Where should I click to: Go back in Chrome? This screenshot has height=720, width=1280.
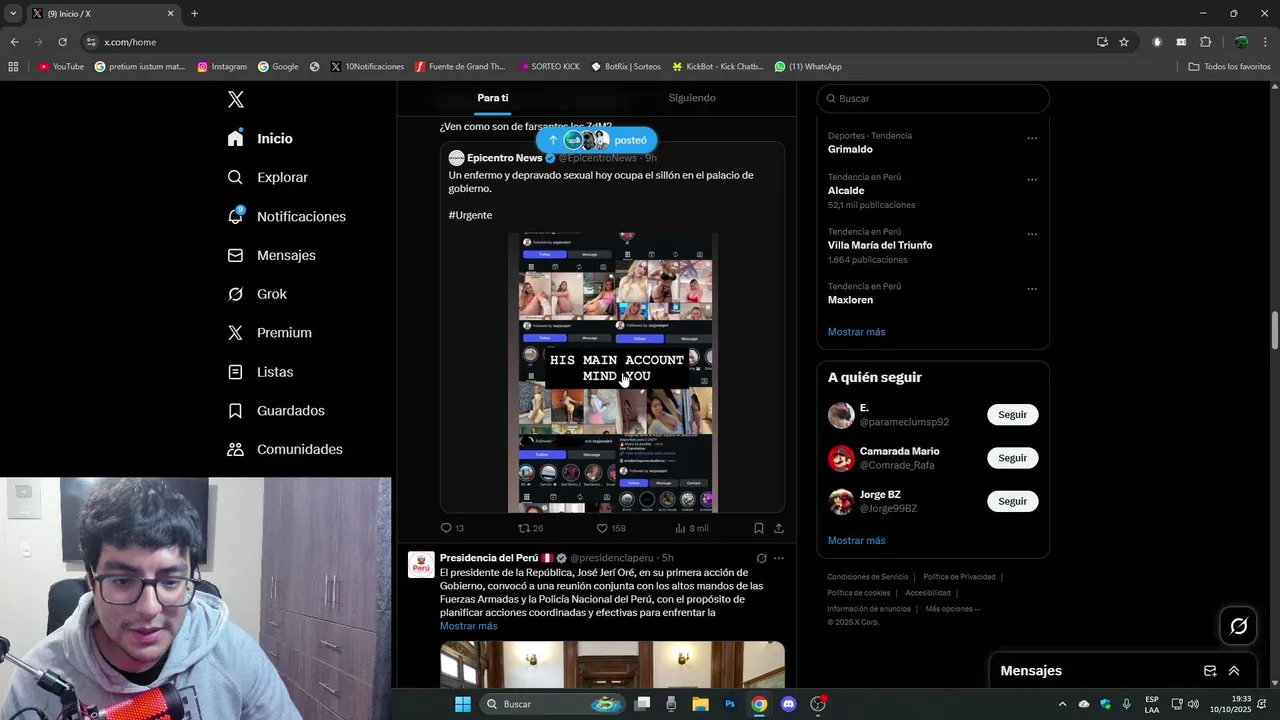pos(14,42)
